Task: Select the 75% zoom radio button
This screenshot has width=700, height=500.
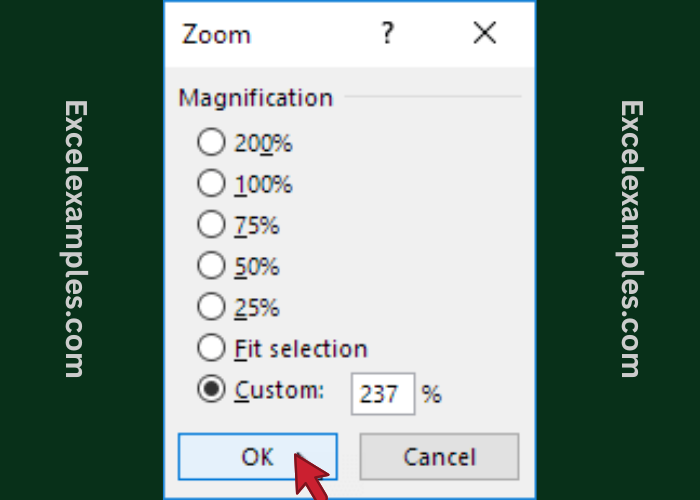Action: tap(211, 225)
